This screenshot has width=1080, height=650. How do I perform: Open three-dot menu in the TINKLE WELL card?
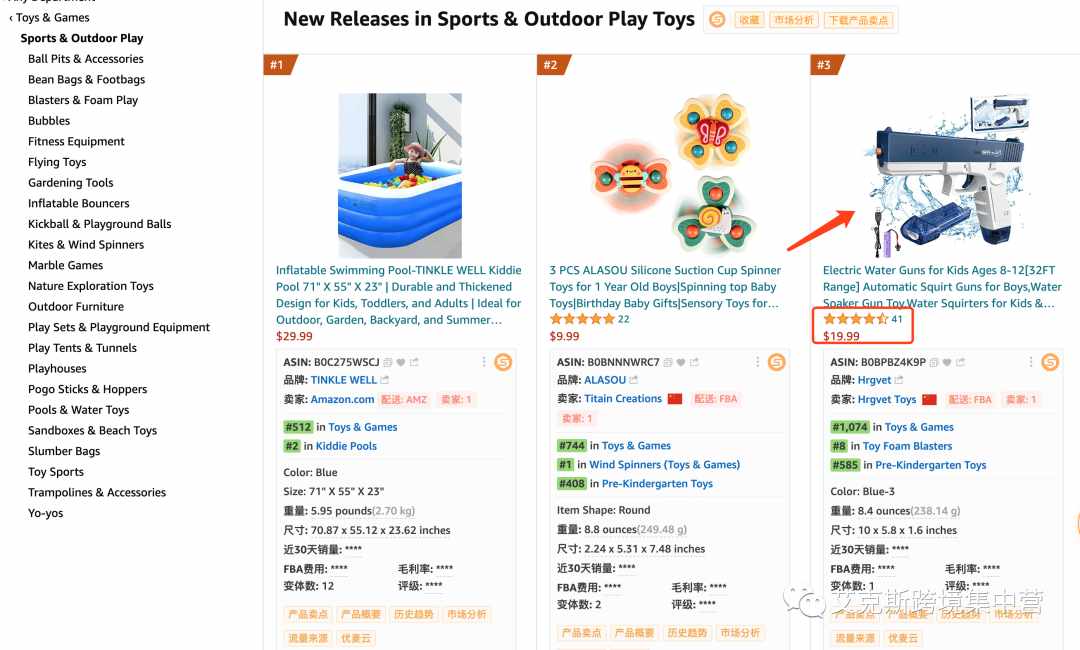click(484, 362)
